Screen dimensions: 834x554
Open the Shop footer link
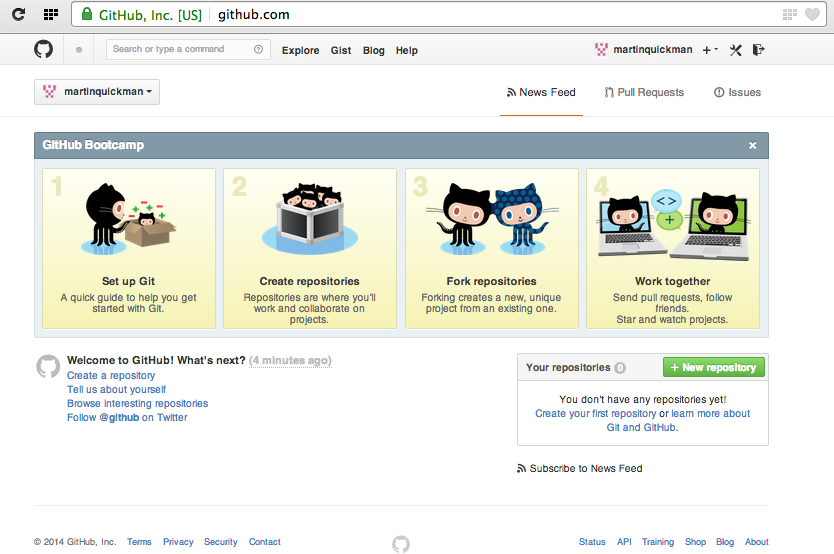[x=695, y=542]
